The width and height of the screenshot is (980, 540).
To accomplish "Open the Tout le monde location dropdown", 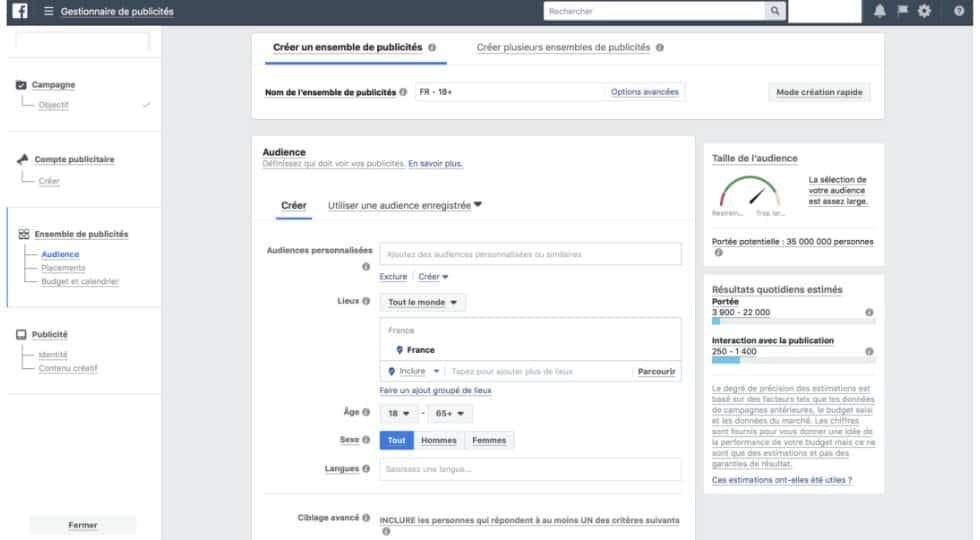I will tap(422, 302).
